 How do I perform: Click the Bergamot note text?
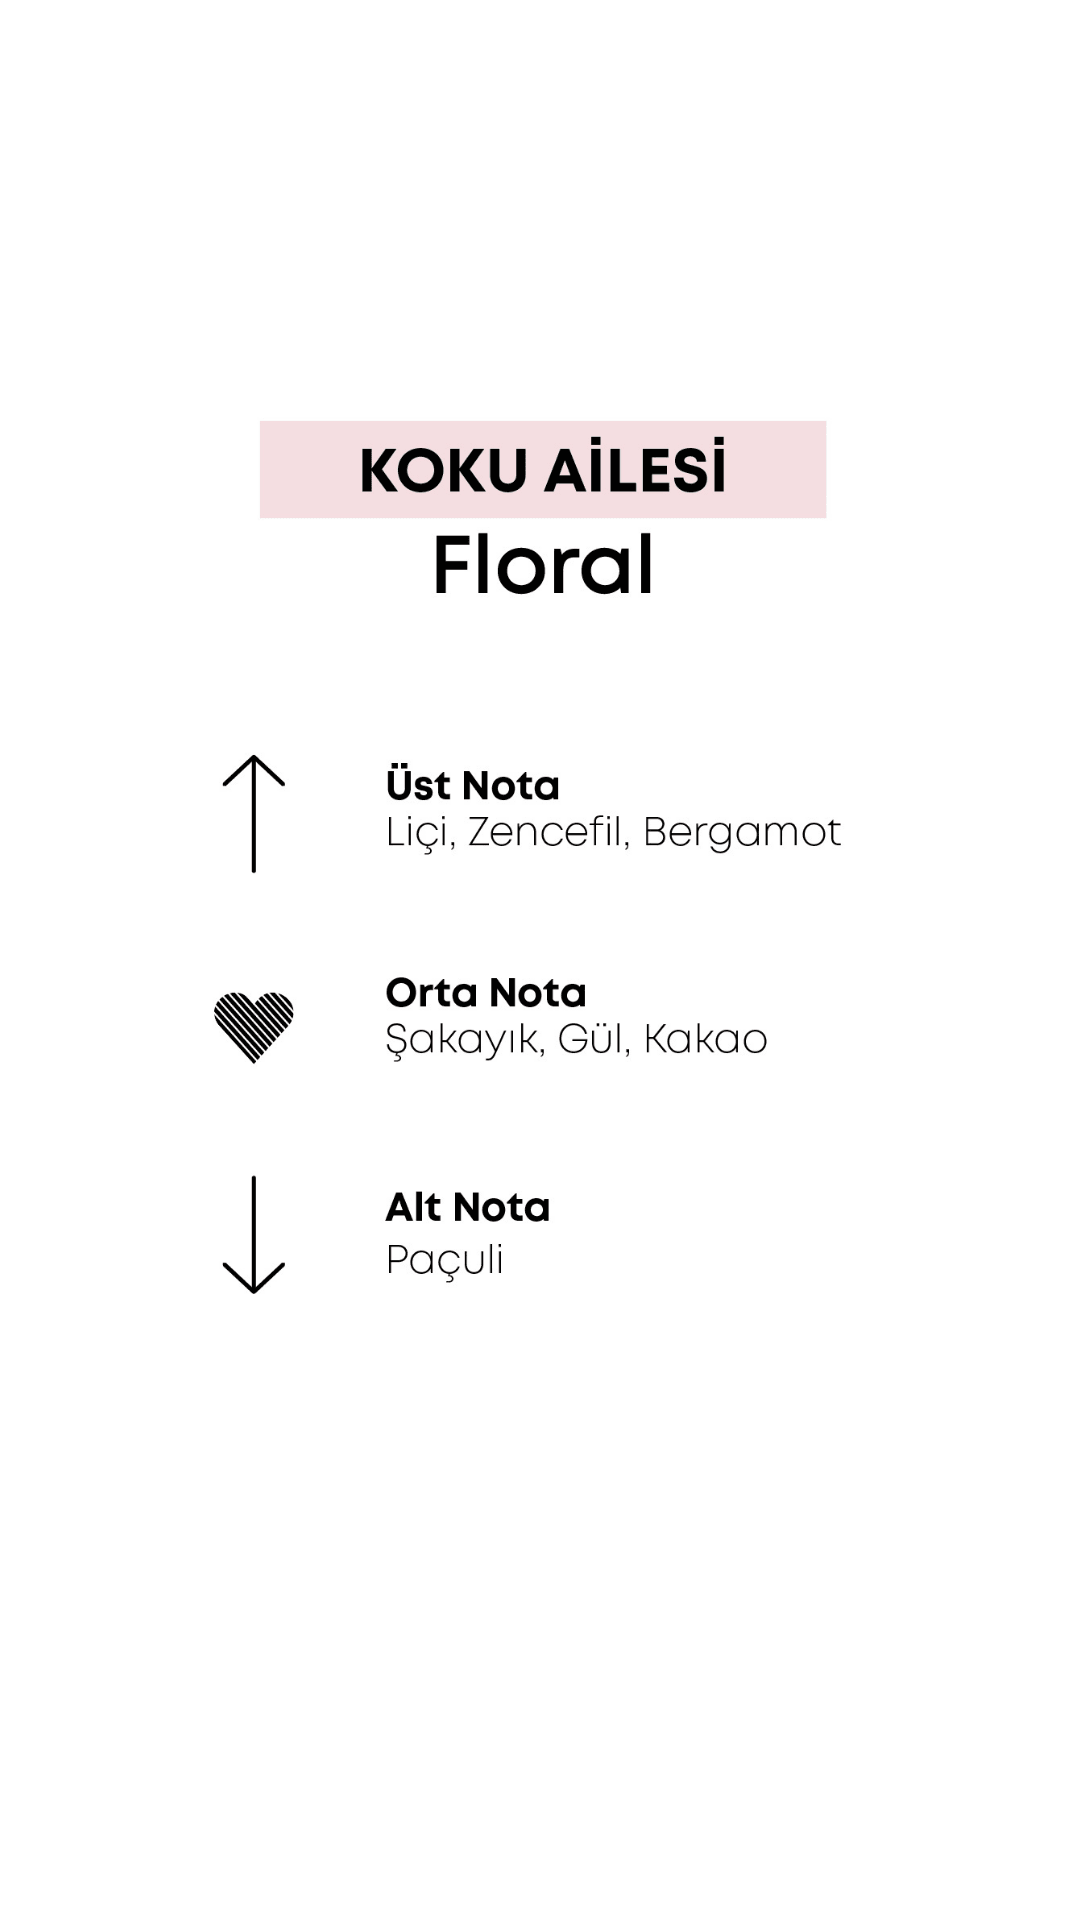pos(742,833)
